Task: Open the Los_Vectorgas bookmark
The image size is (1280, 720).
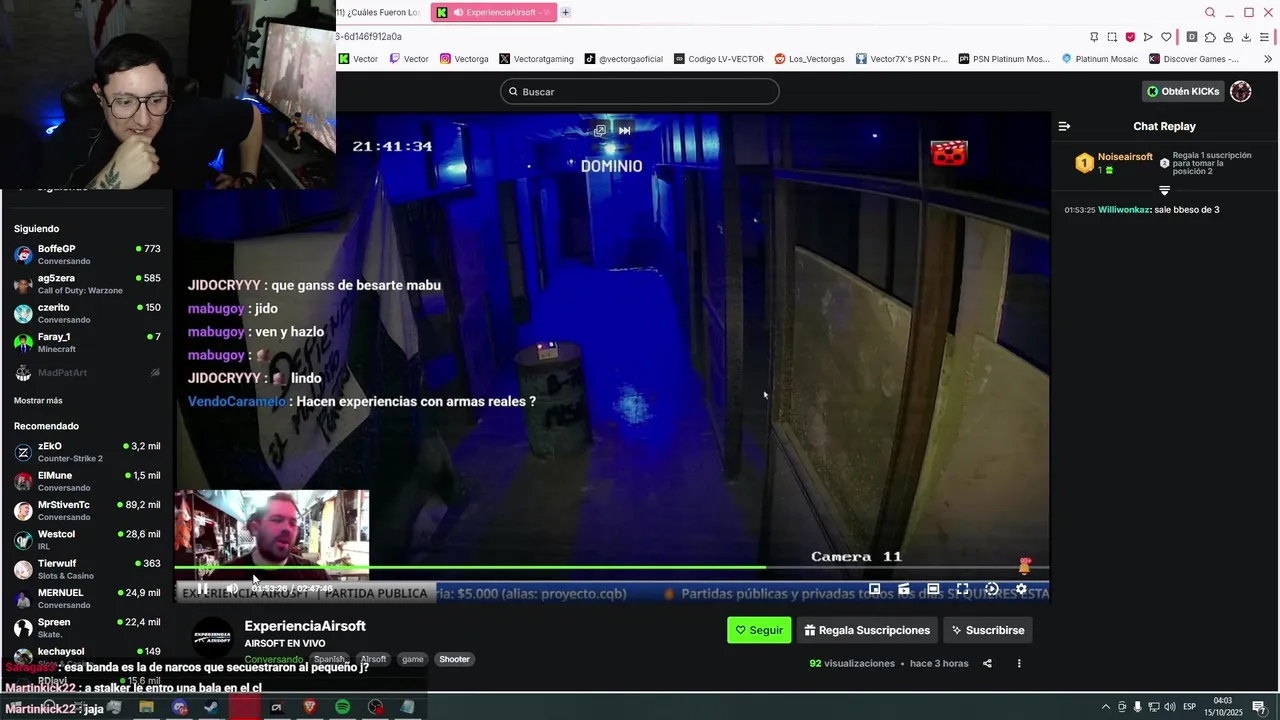Action: [x=809, y=59]
